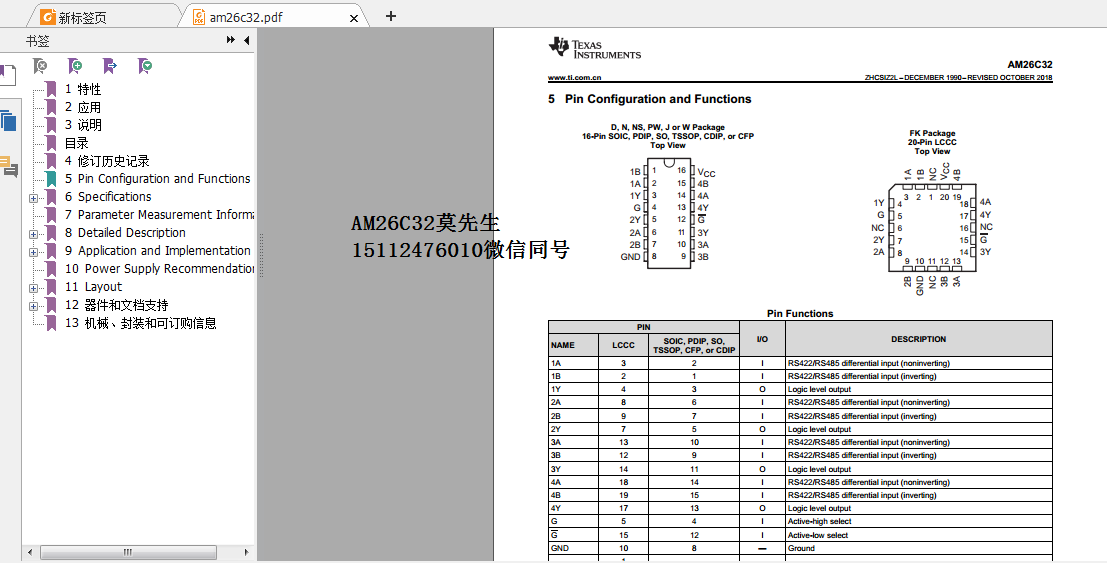
Task: Open a new tab with plus button
Action: 390,16
